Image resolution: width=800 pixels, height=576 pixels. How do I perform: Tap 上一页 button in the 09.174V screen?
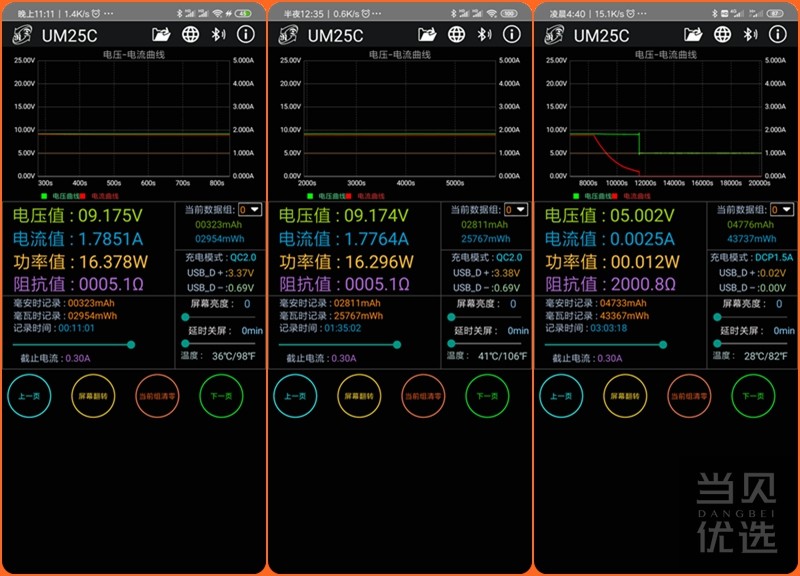[x=295, y=396]
